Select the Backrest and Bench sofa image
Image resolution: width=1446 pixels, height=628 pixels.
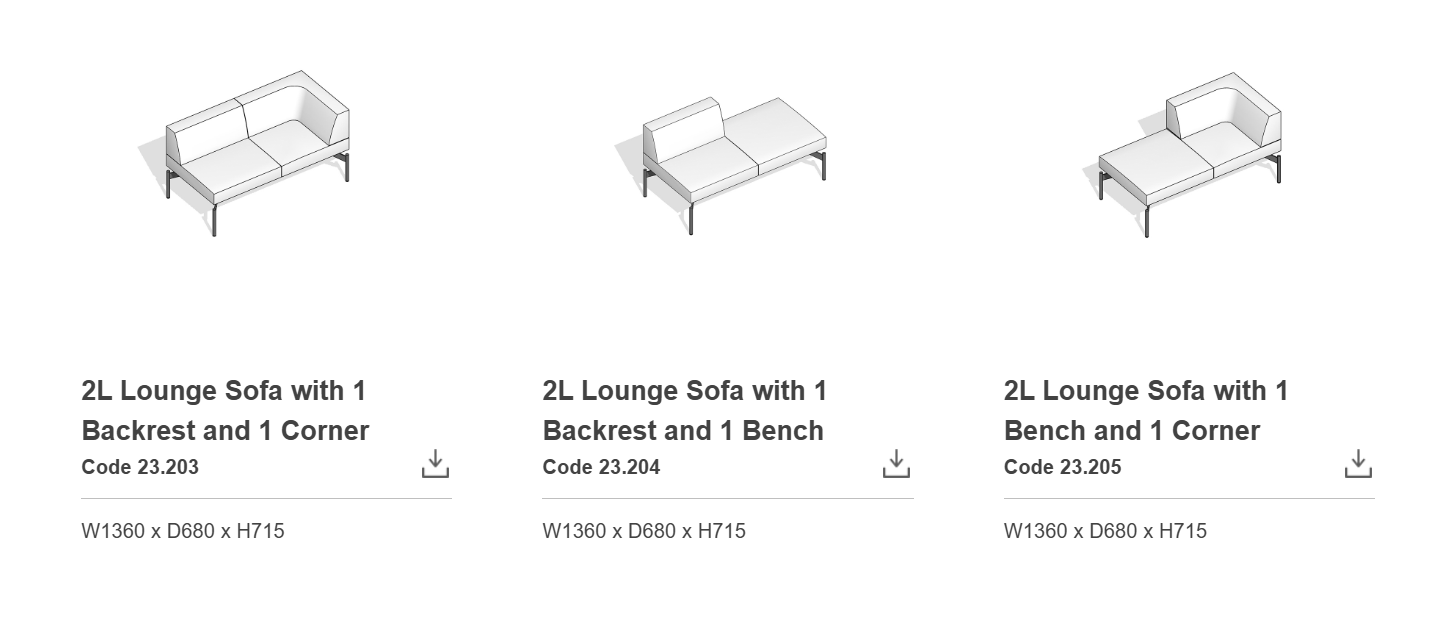[x=722, y=160]
